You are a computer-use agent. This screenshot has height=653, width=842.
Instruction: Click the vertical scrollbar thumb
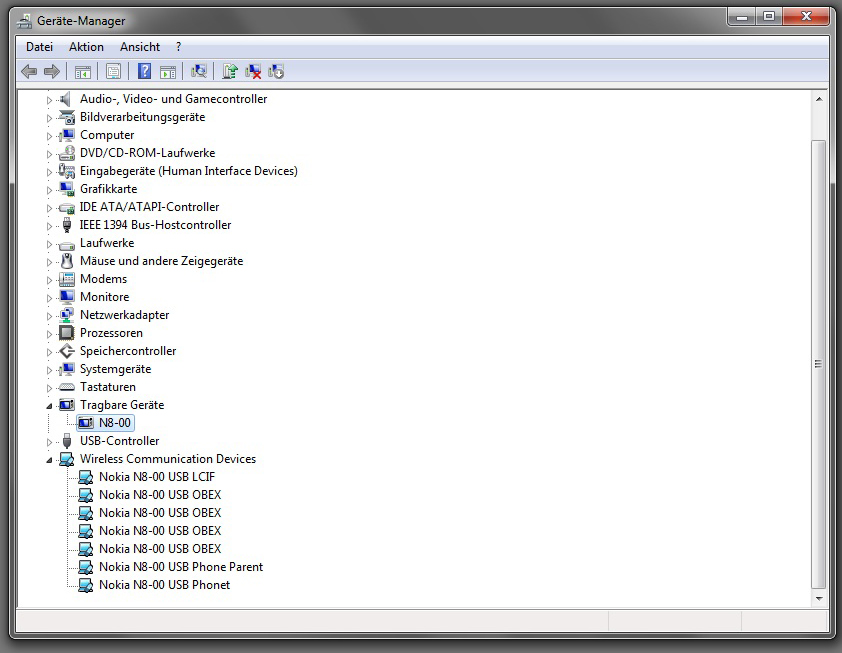pyautogui.click(x=819, y=364)
